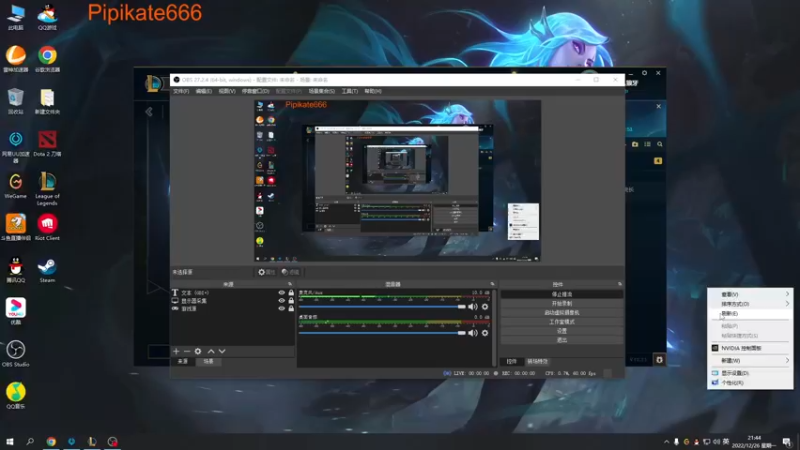
Task: Launch Google Chrome from desktop
Action: pos(47,59)
